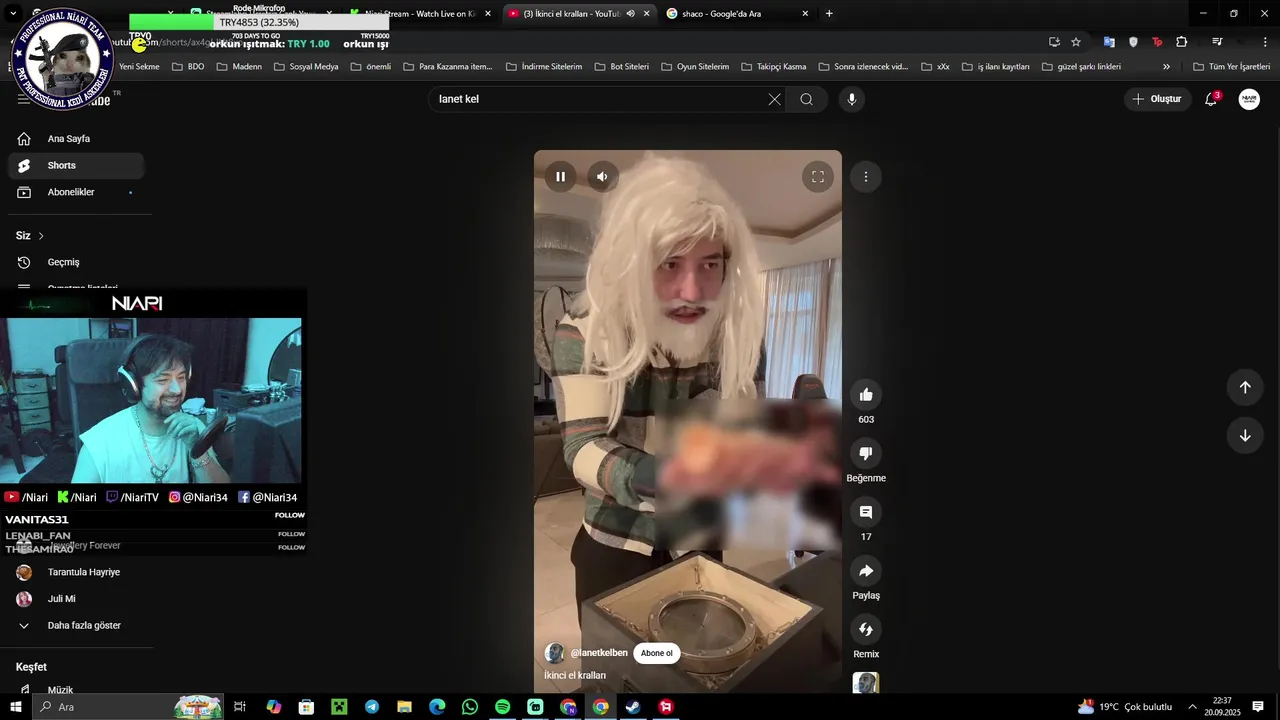Open the lanetkelben channel avatar
This screenshot has height=720, width=1280.
pyautogui.click(x=554, y=653)
